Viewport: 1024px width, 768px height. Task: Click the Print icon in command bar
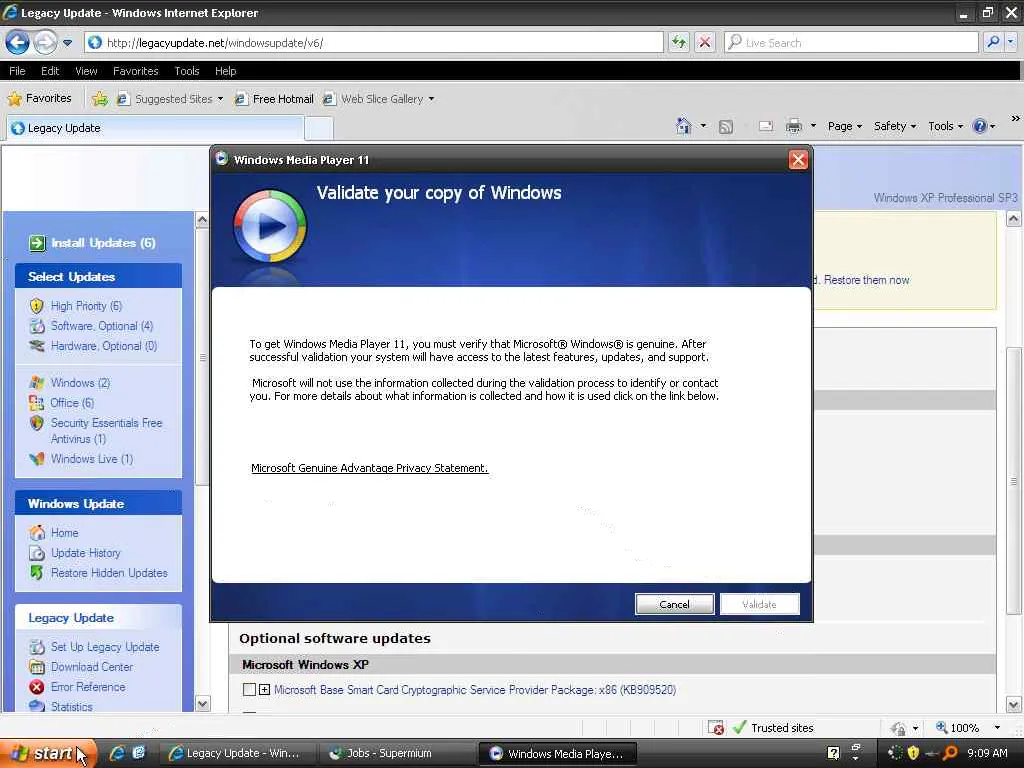pyautogui.click(x=793, y=126)
